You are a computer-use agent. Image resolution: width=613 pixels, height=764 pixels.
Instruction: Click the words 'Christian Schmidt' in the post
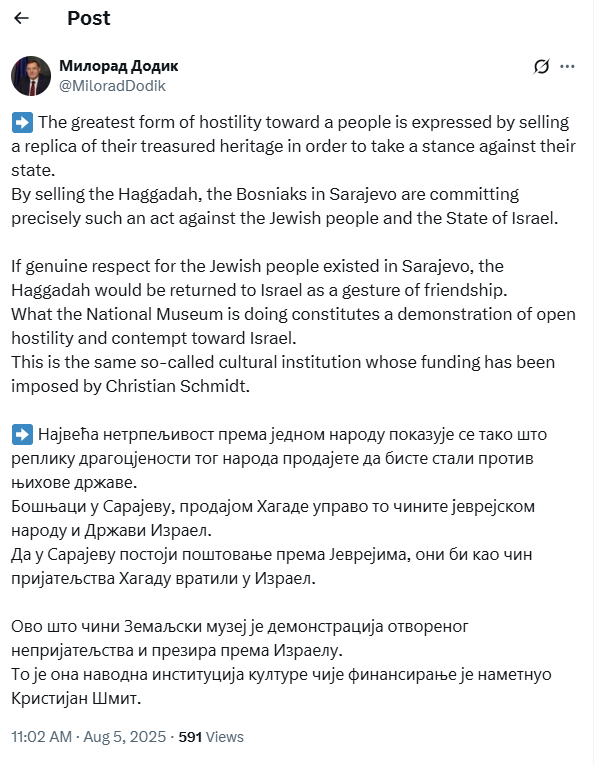[x=177, y=386]
